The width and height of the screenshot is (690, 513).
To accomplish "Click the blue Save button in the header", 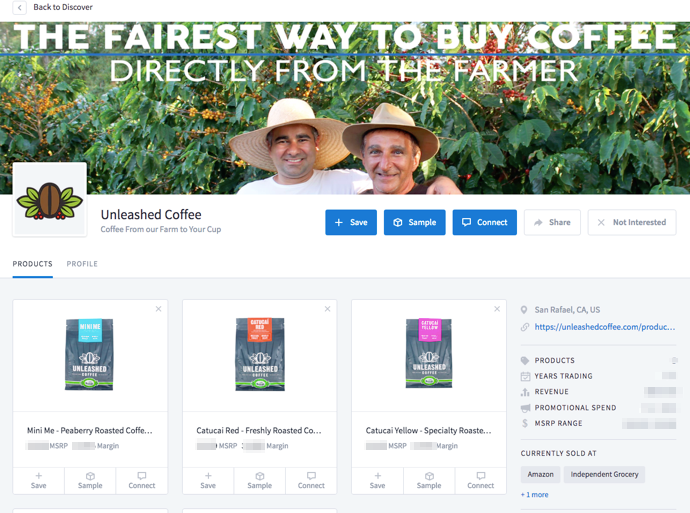I will (x=351, y=222).
